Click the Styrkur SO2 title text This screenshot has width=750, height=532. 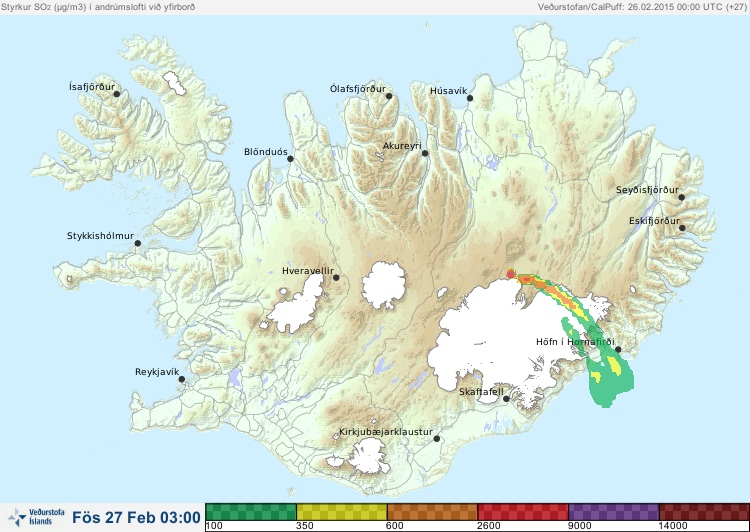[x=98, y=7]
